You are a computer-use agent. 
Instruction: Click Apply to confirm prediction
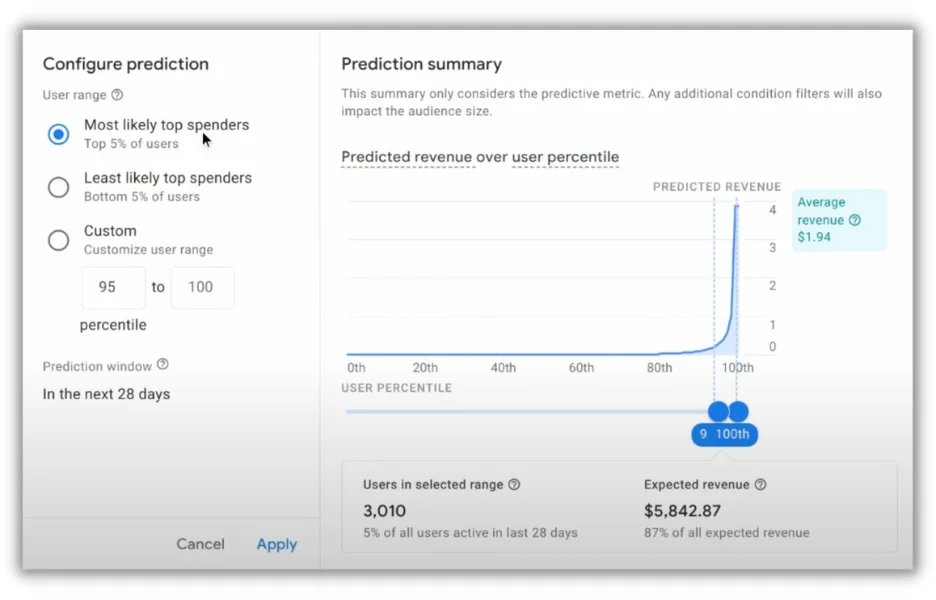(276, 544)
